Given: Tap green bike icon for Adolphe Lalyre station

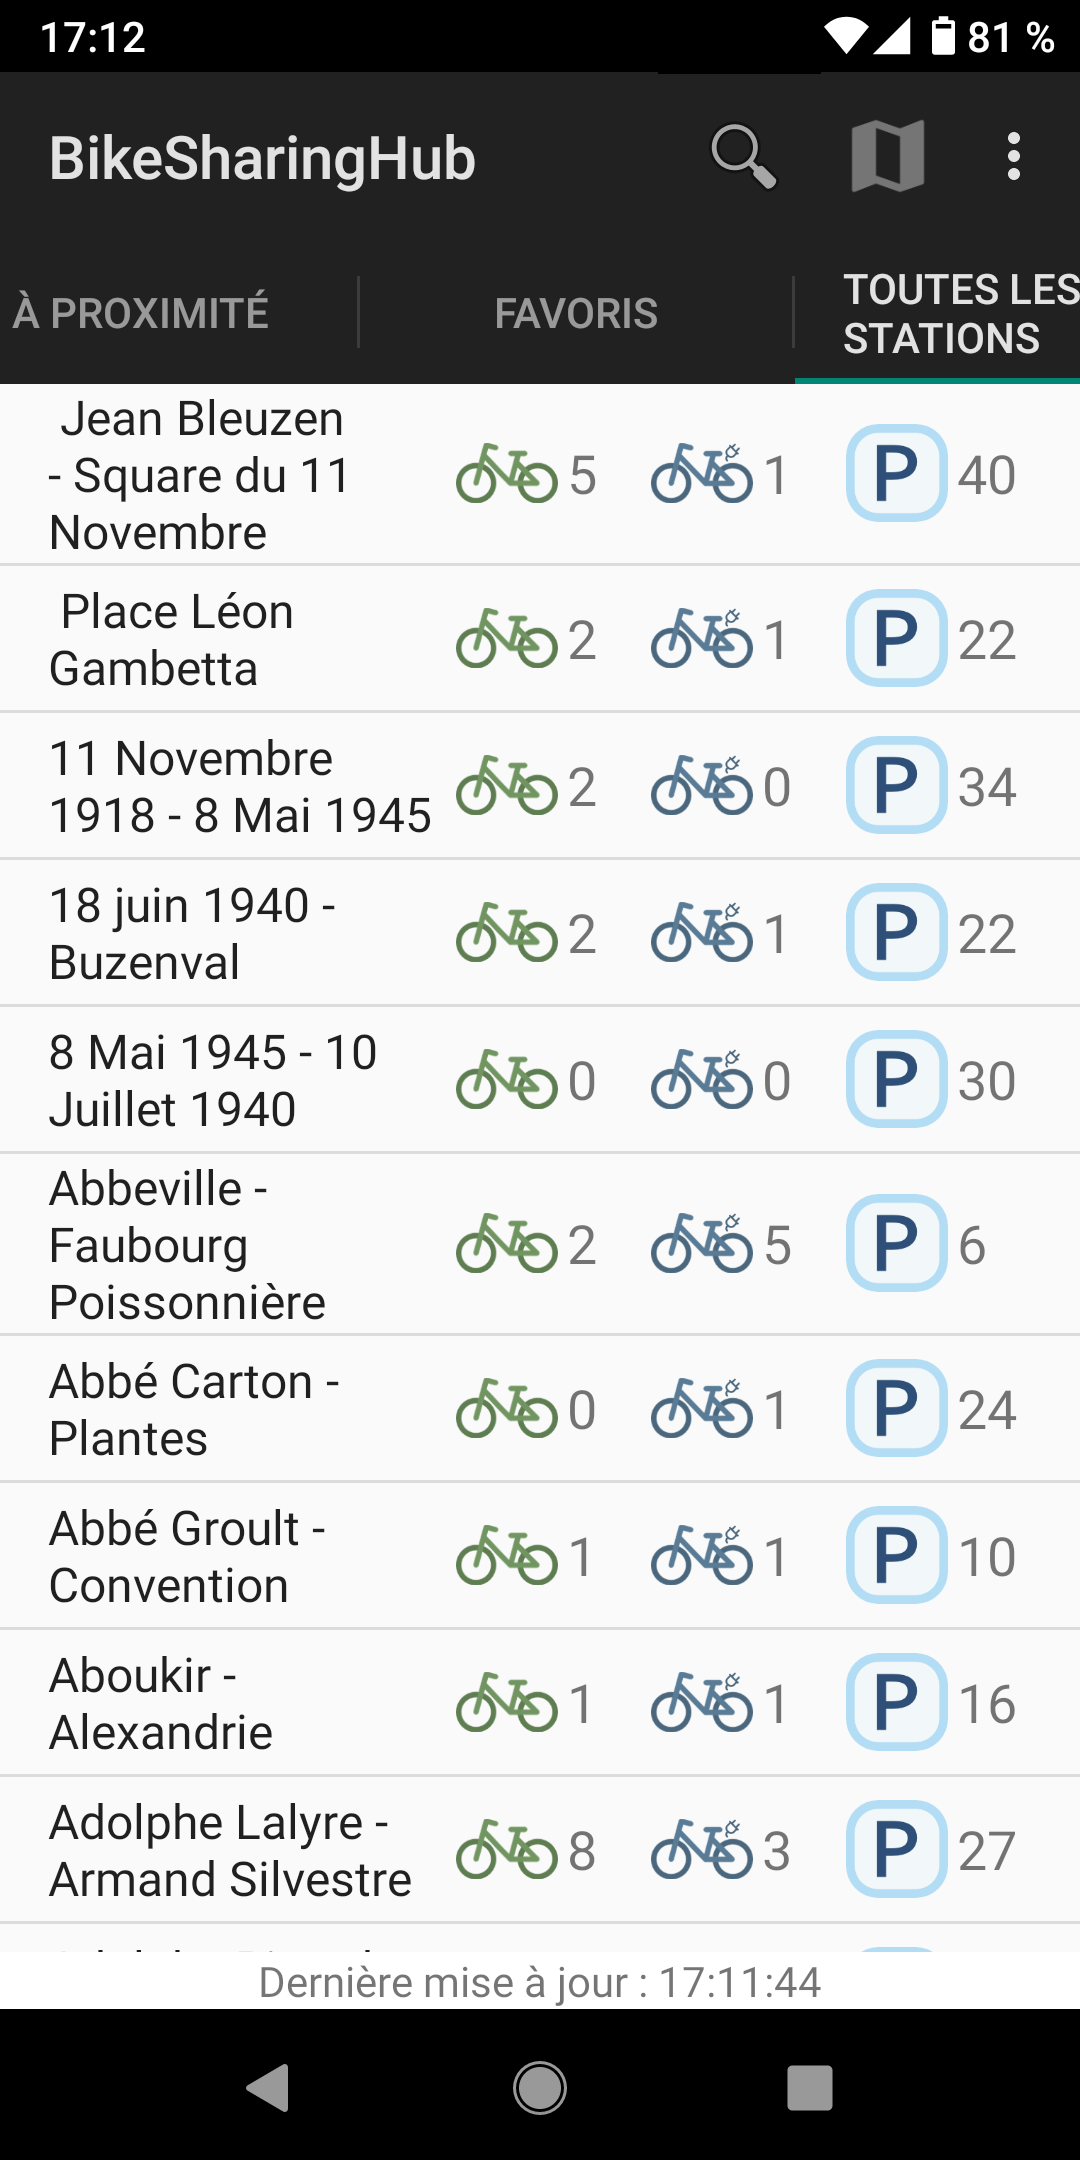Looking at the screenshot, I should [x=506, y=1849].
